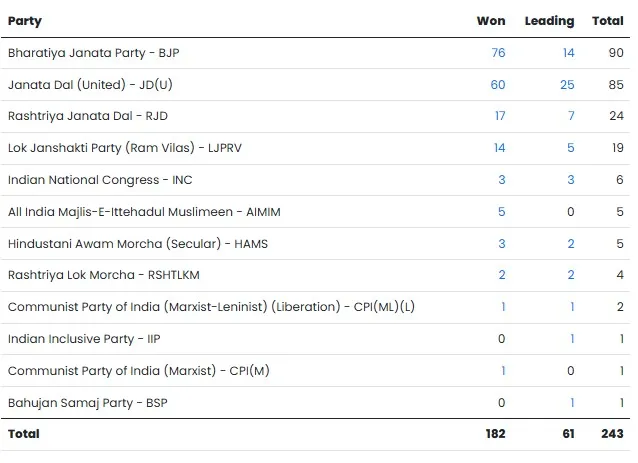This screenshot has width=638, height=463.
Task: Open RJD's won count of 17
Action: pyautogui.click(x=499, y=116)
